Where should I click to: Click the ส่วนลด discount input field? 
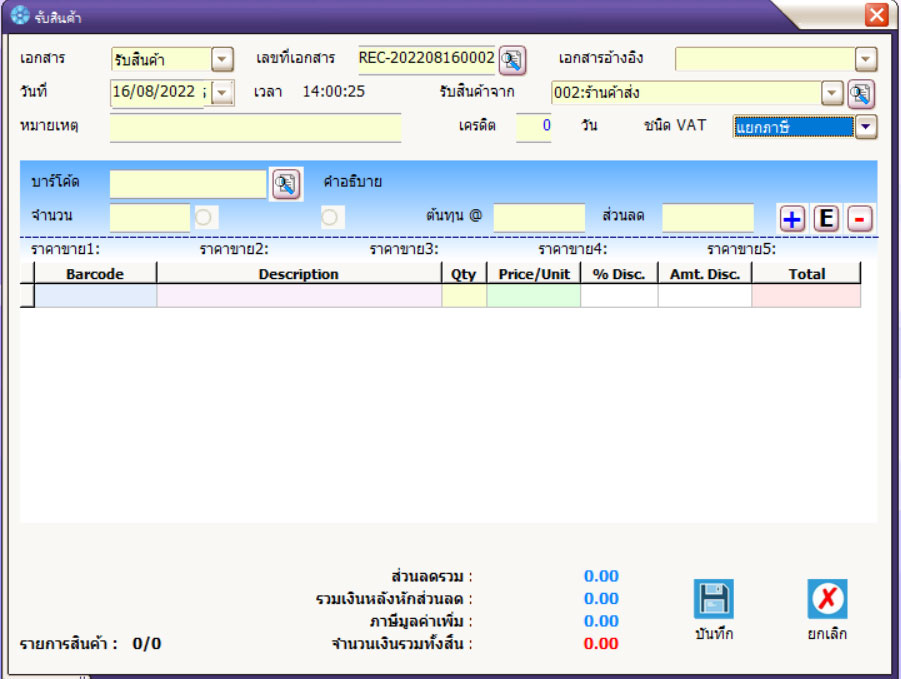(x=707, y=217)
